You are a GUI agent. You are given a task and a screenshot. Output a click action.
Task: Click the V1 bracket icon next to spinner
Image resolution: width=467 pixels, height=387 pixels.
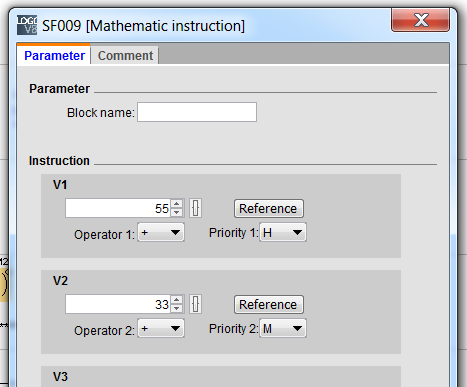point(195,208)
